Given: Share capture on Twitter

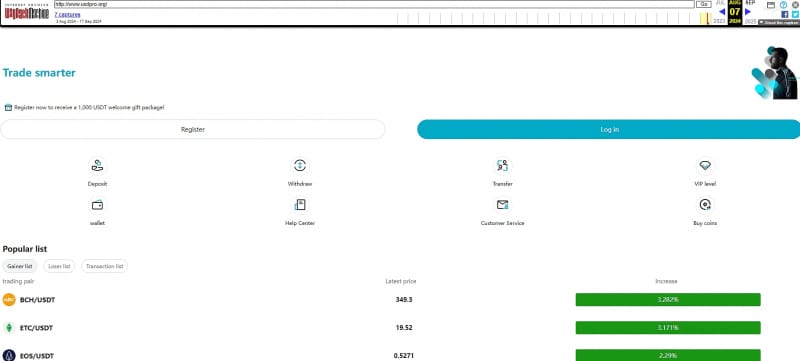Looking at the screenshot, I should 795,14.
